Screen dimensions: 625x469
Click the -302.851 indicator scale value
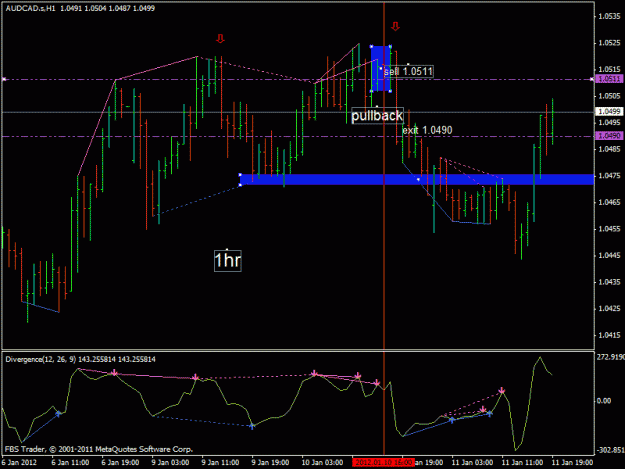tap(610, 450)
